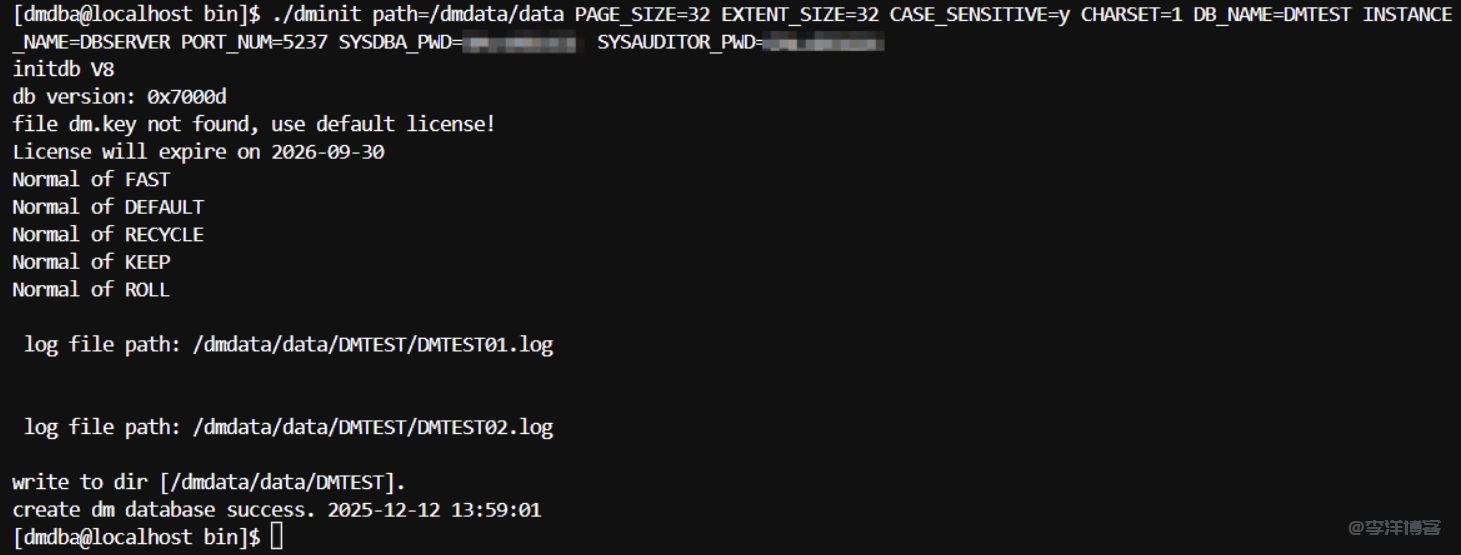Click the 'Normal of RECYCLE' line
The height and width of the screenshot is (555, 1461).
(x=108, y=235)
